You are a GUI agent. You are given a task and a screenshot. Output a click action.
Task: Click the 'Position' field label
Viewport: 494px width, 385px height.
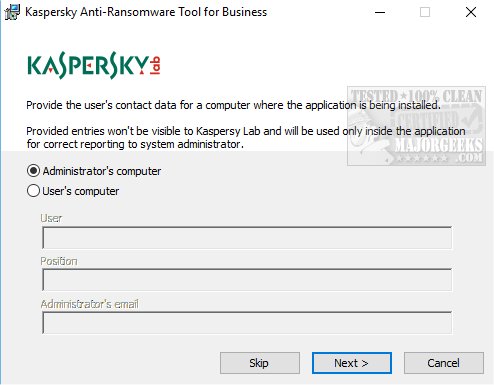(59, 261)
